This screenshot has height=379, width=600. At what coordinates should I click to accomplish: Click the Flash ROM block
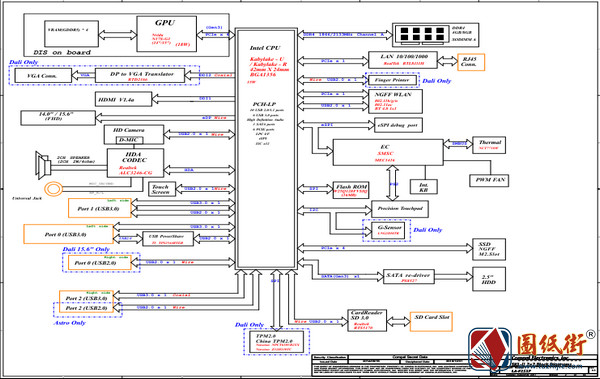coord(351,190)
